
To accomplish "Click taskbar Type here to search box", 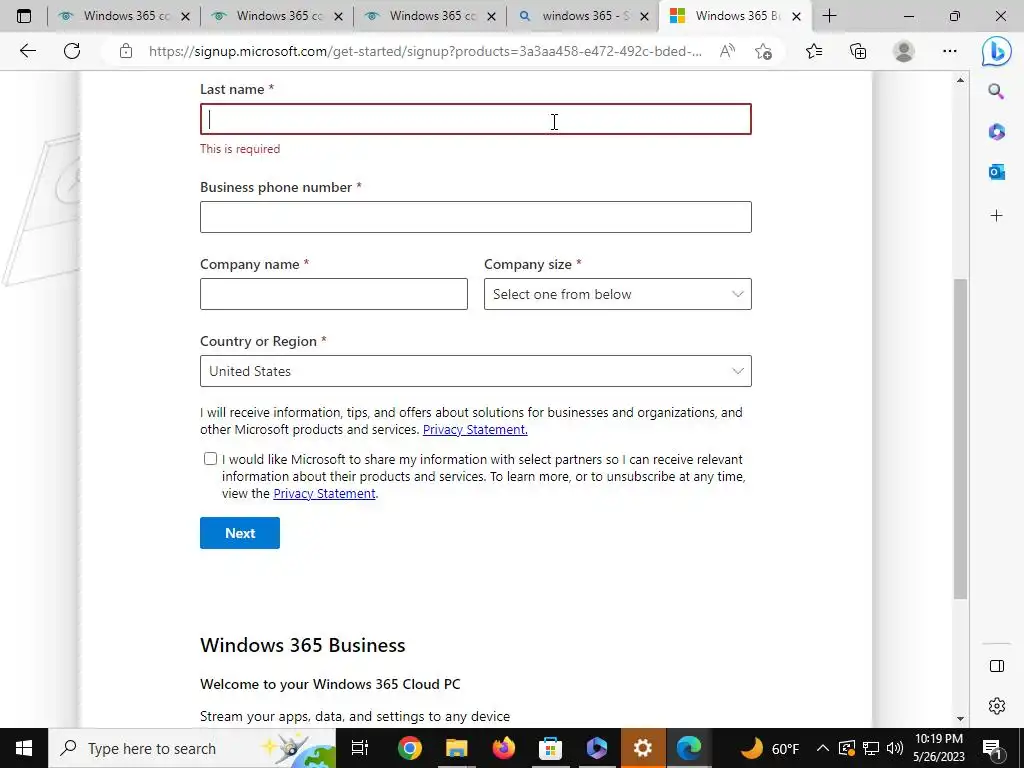I will (191, 748).
